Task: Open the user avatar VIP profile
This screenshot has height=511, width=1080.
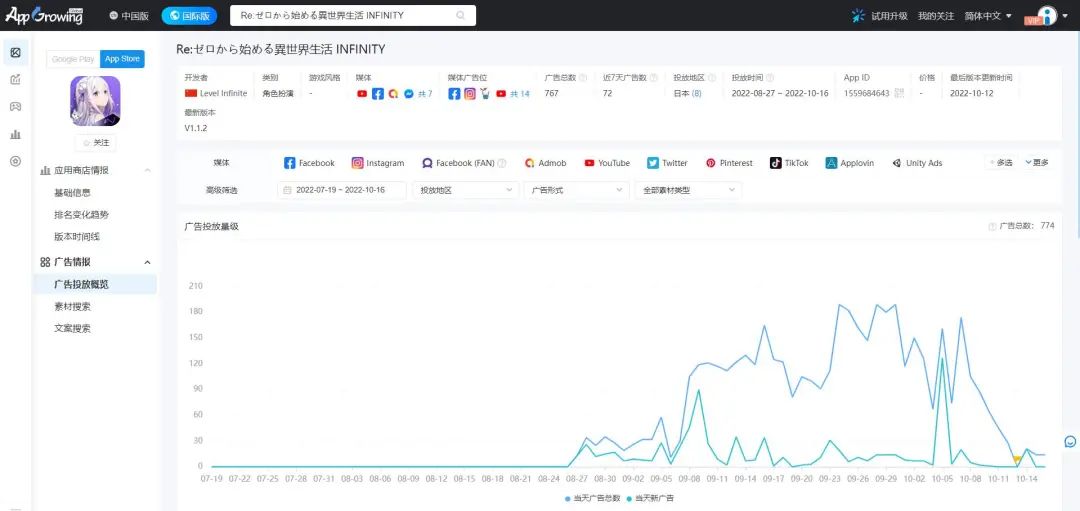Action: 1047,15
